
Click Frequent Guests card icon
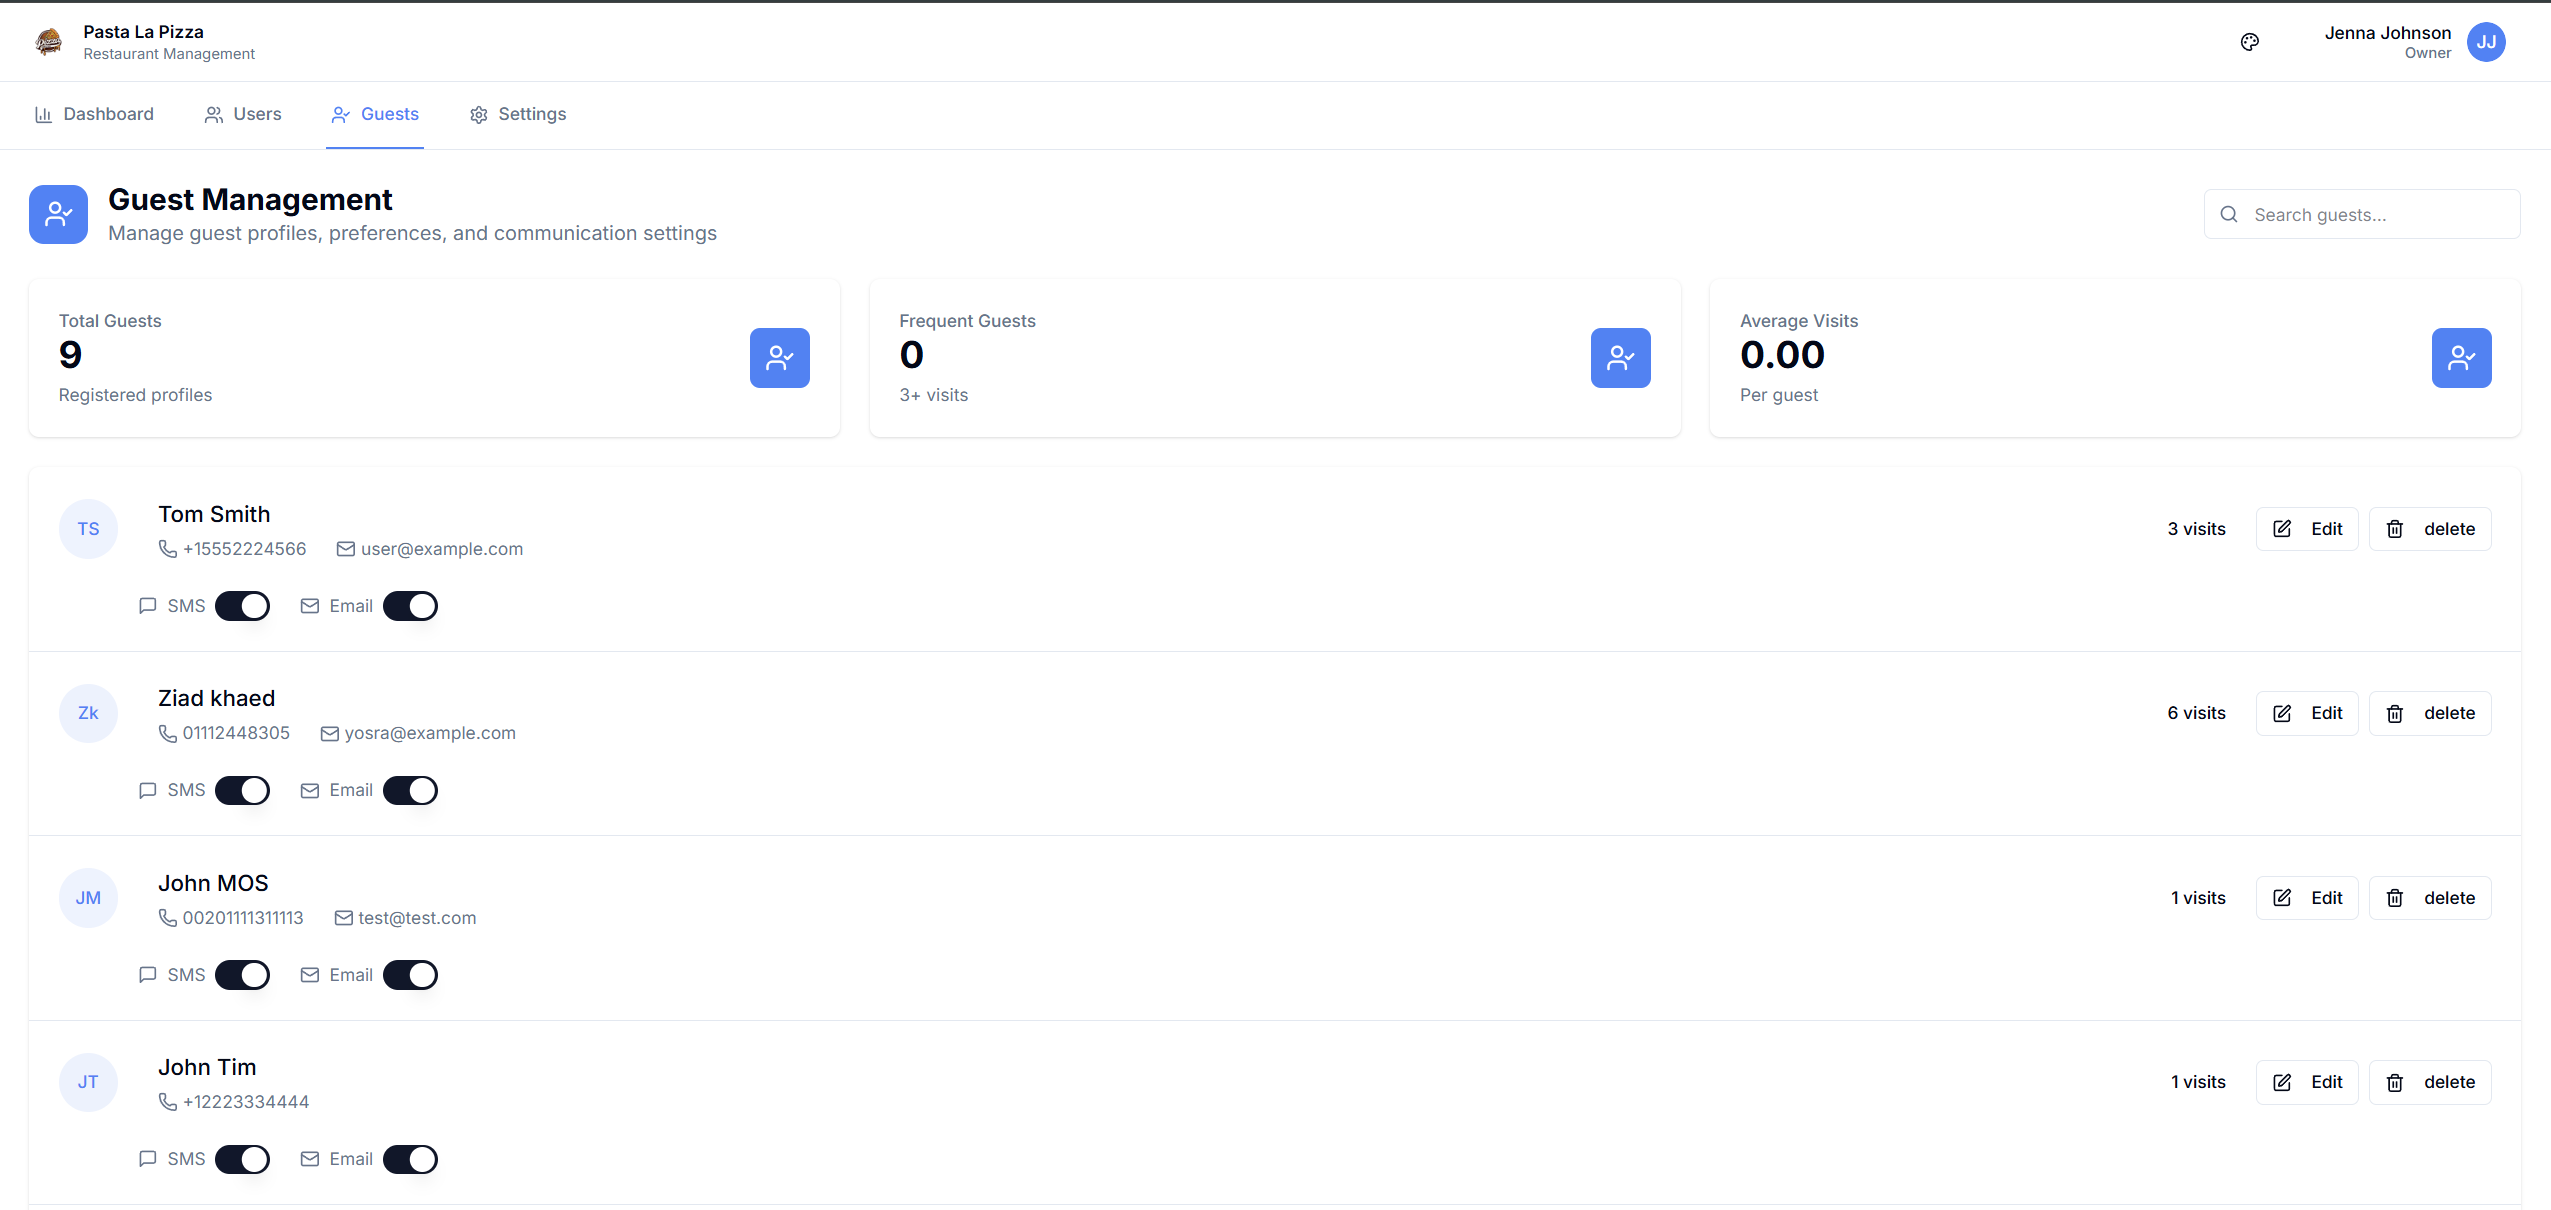coord(1620,358)
